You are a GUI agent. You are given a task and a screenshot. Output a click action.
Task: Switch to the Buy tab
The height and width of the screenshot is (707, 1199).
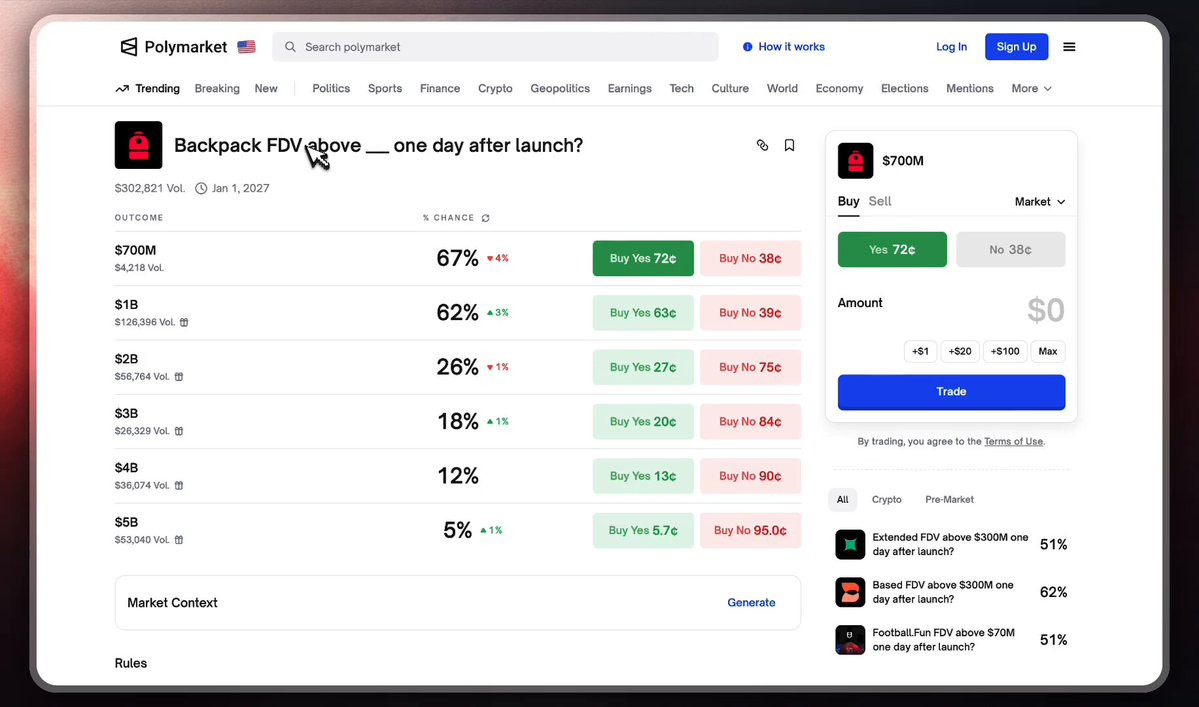(848, 201)
